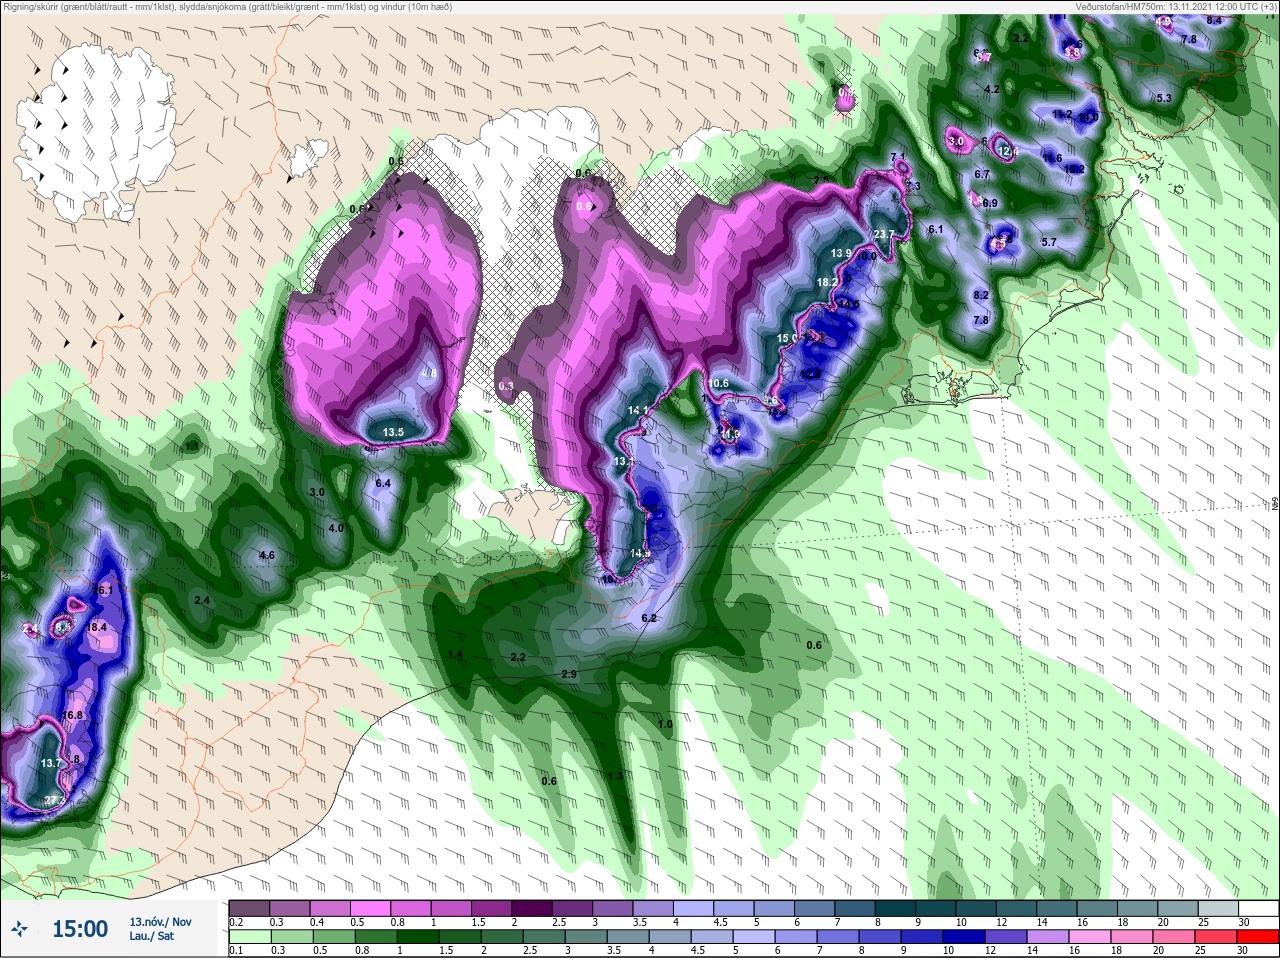Click the 2.4 precipitation value on map
Viewport: 1280px width, 958px height.
202,600
